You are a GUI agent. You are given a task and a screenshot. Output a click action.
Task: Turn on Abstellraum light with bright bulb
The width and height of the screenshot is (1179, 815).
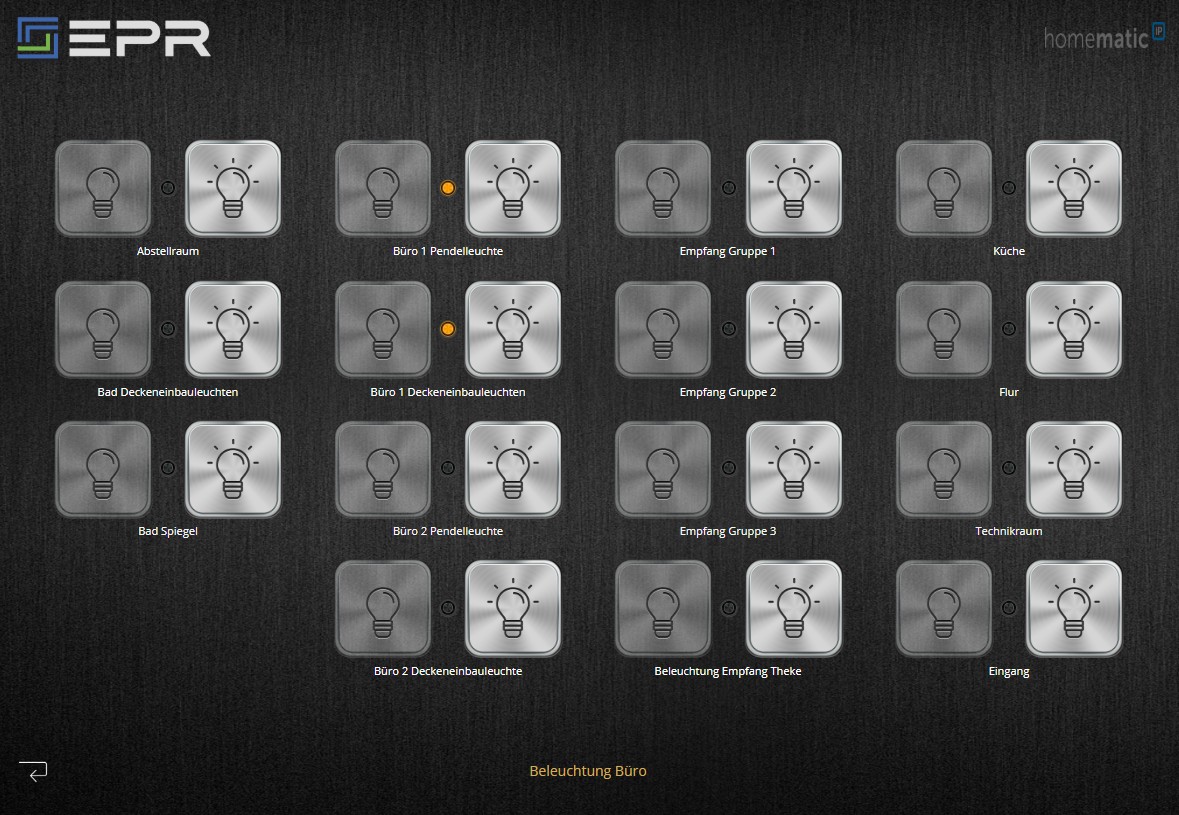click(233, 188)
